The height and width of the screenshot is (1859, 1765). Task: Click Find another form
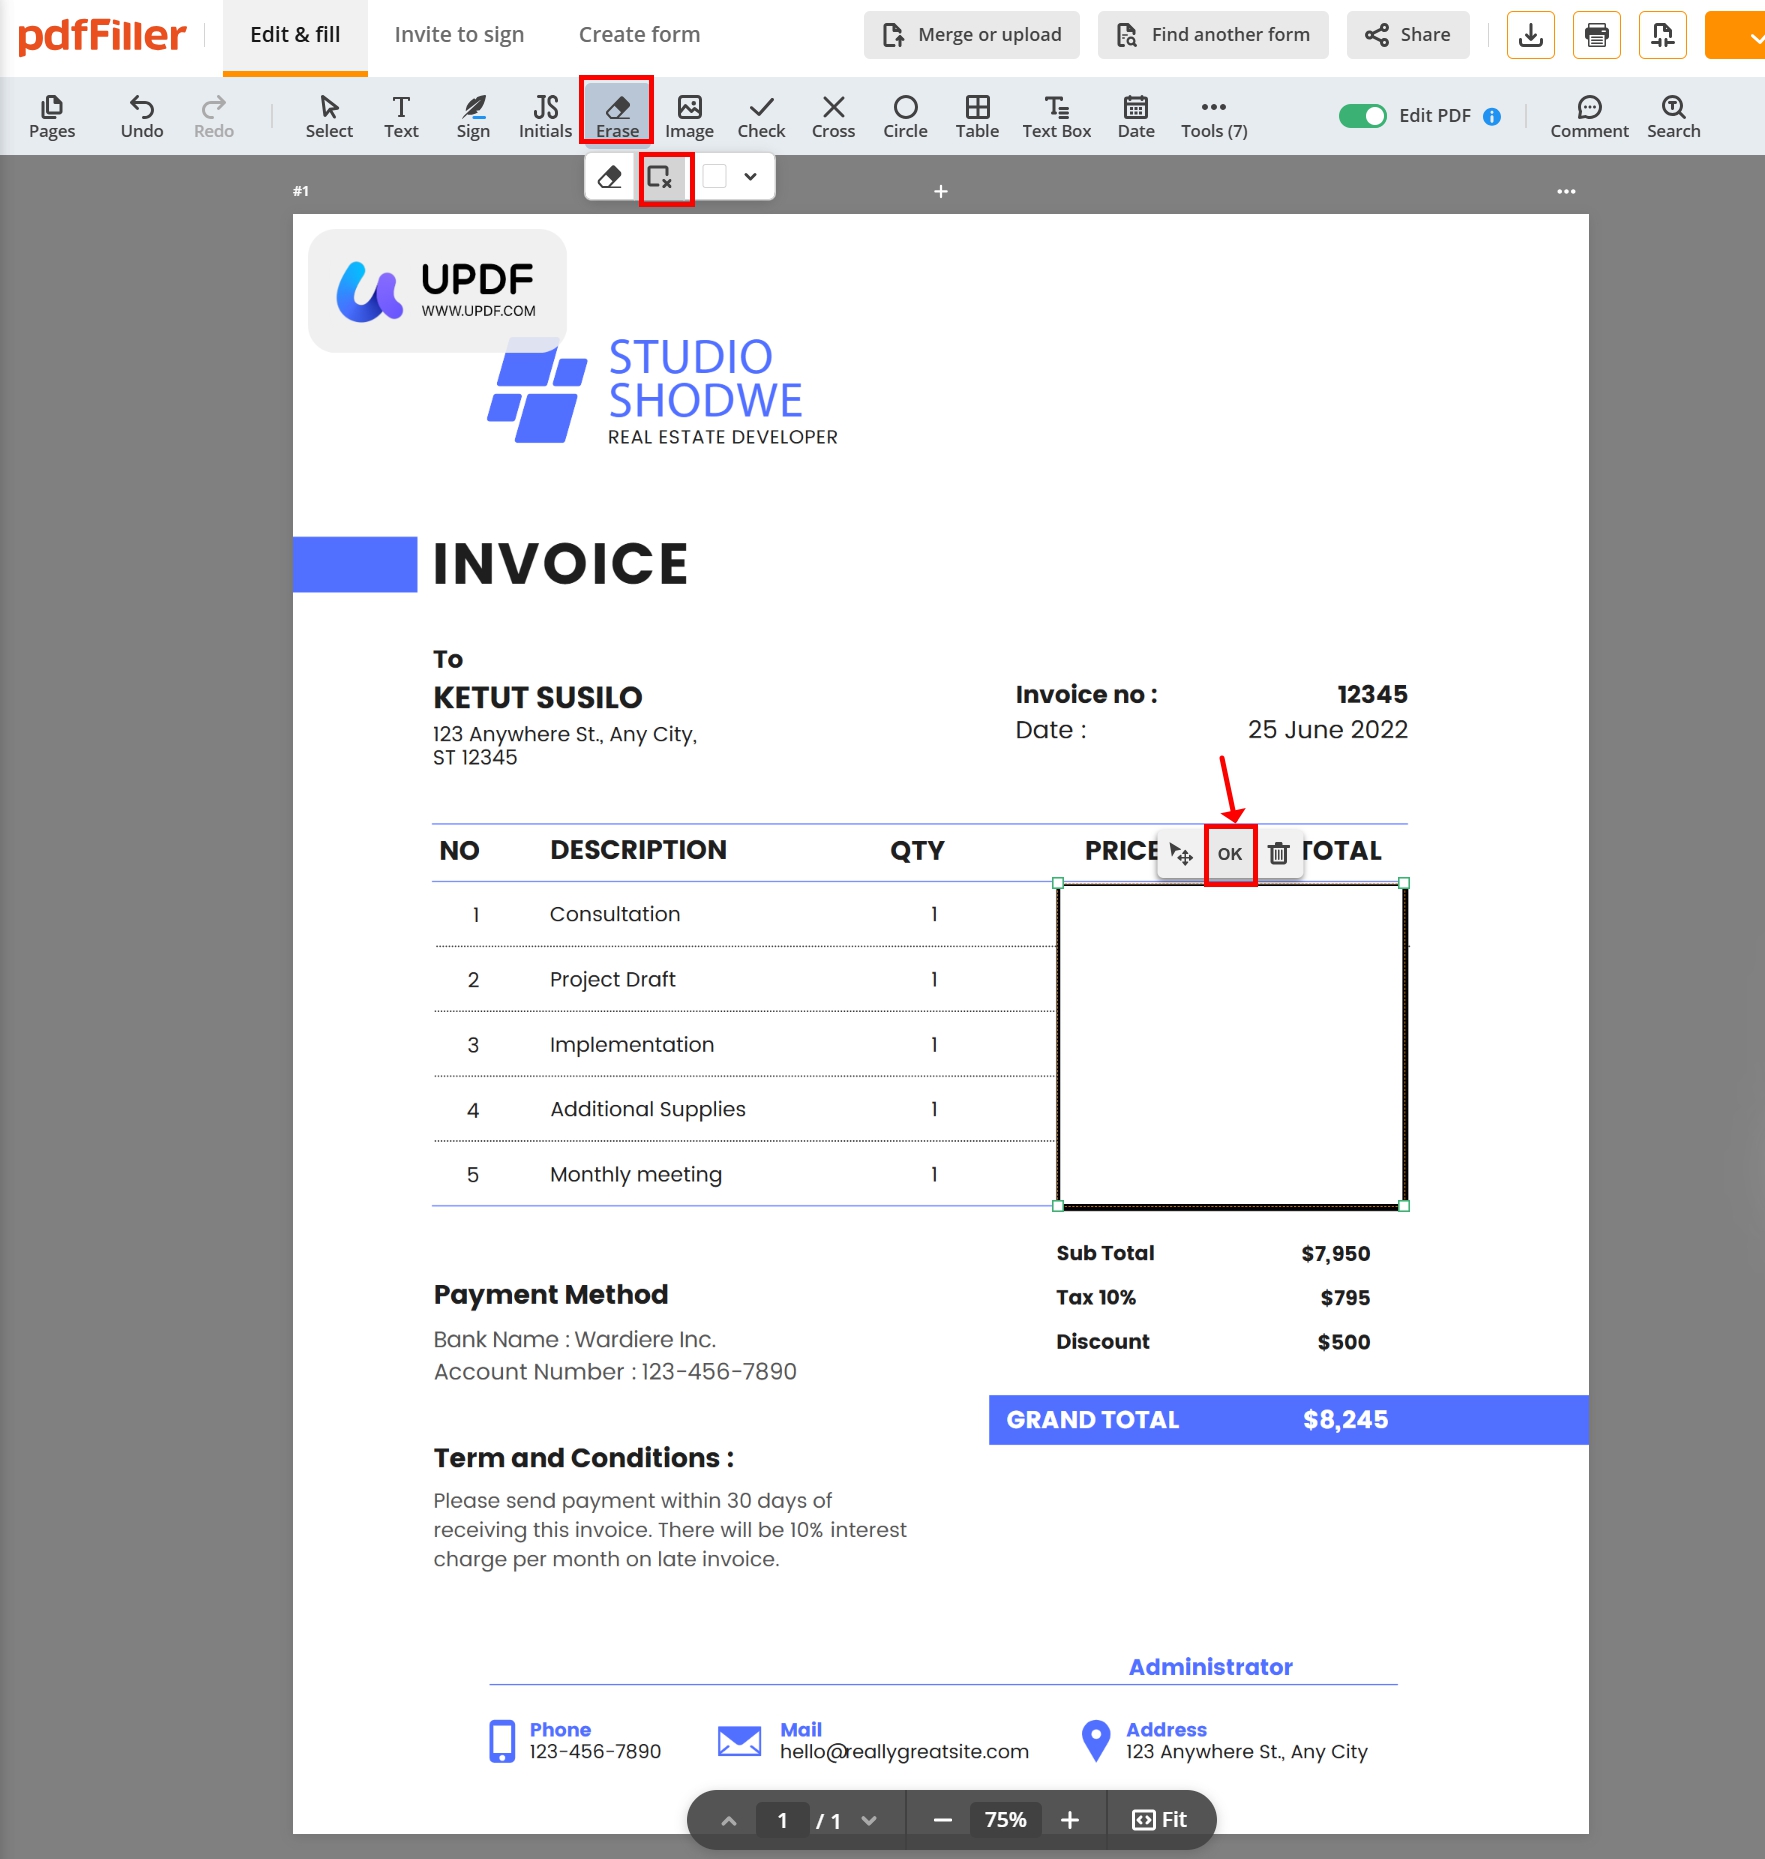(1213, 35)
